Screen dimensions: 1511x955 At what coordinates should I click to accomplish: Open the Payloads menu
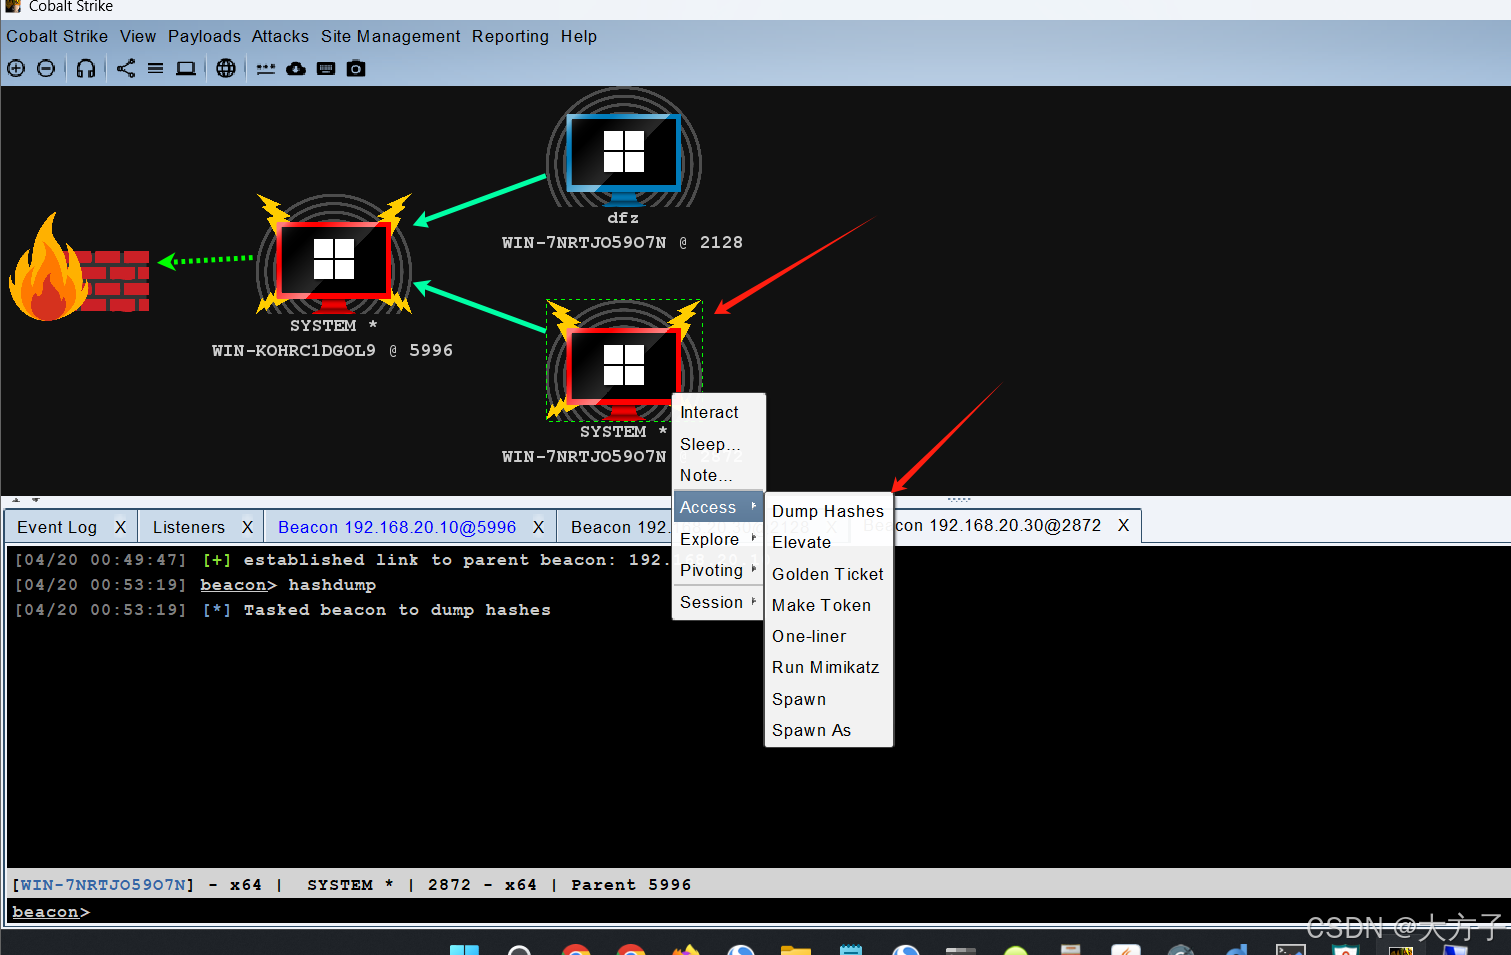(x=204, y=36)
